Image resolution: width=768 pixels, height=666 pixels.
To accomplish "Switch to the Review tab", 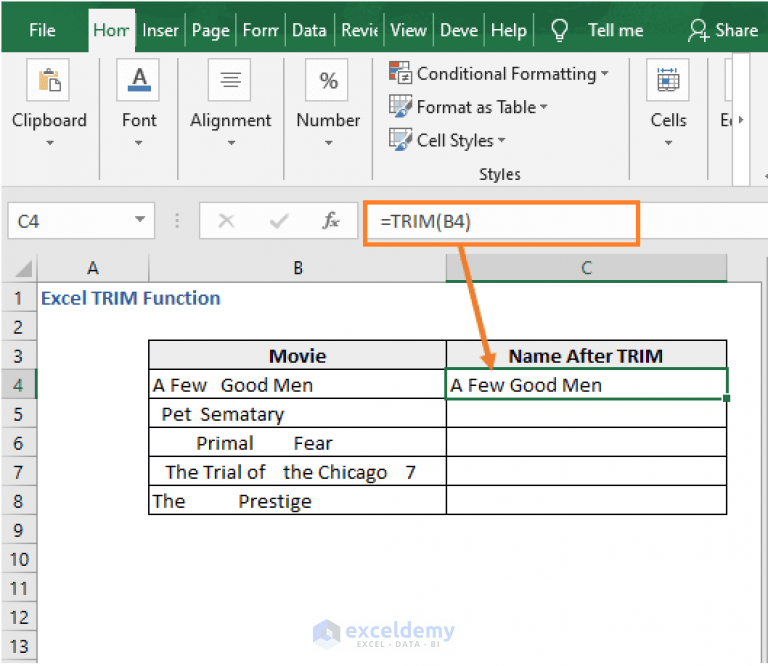I will (x=360, y=30).
